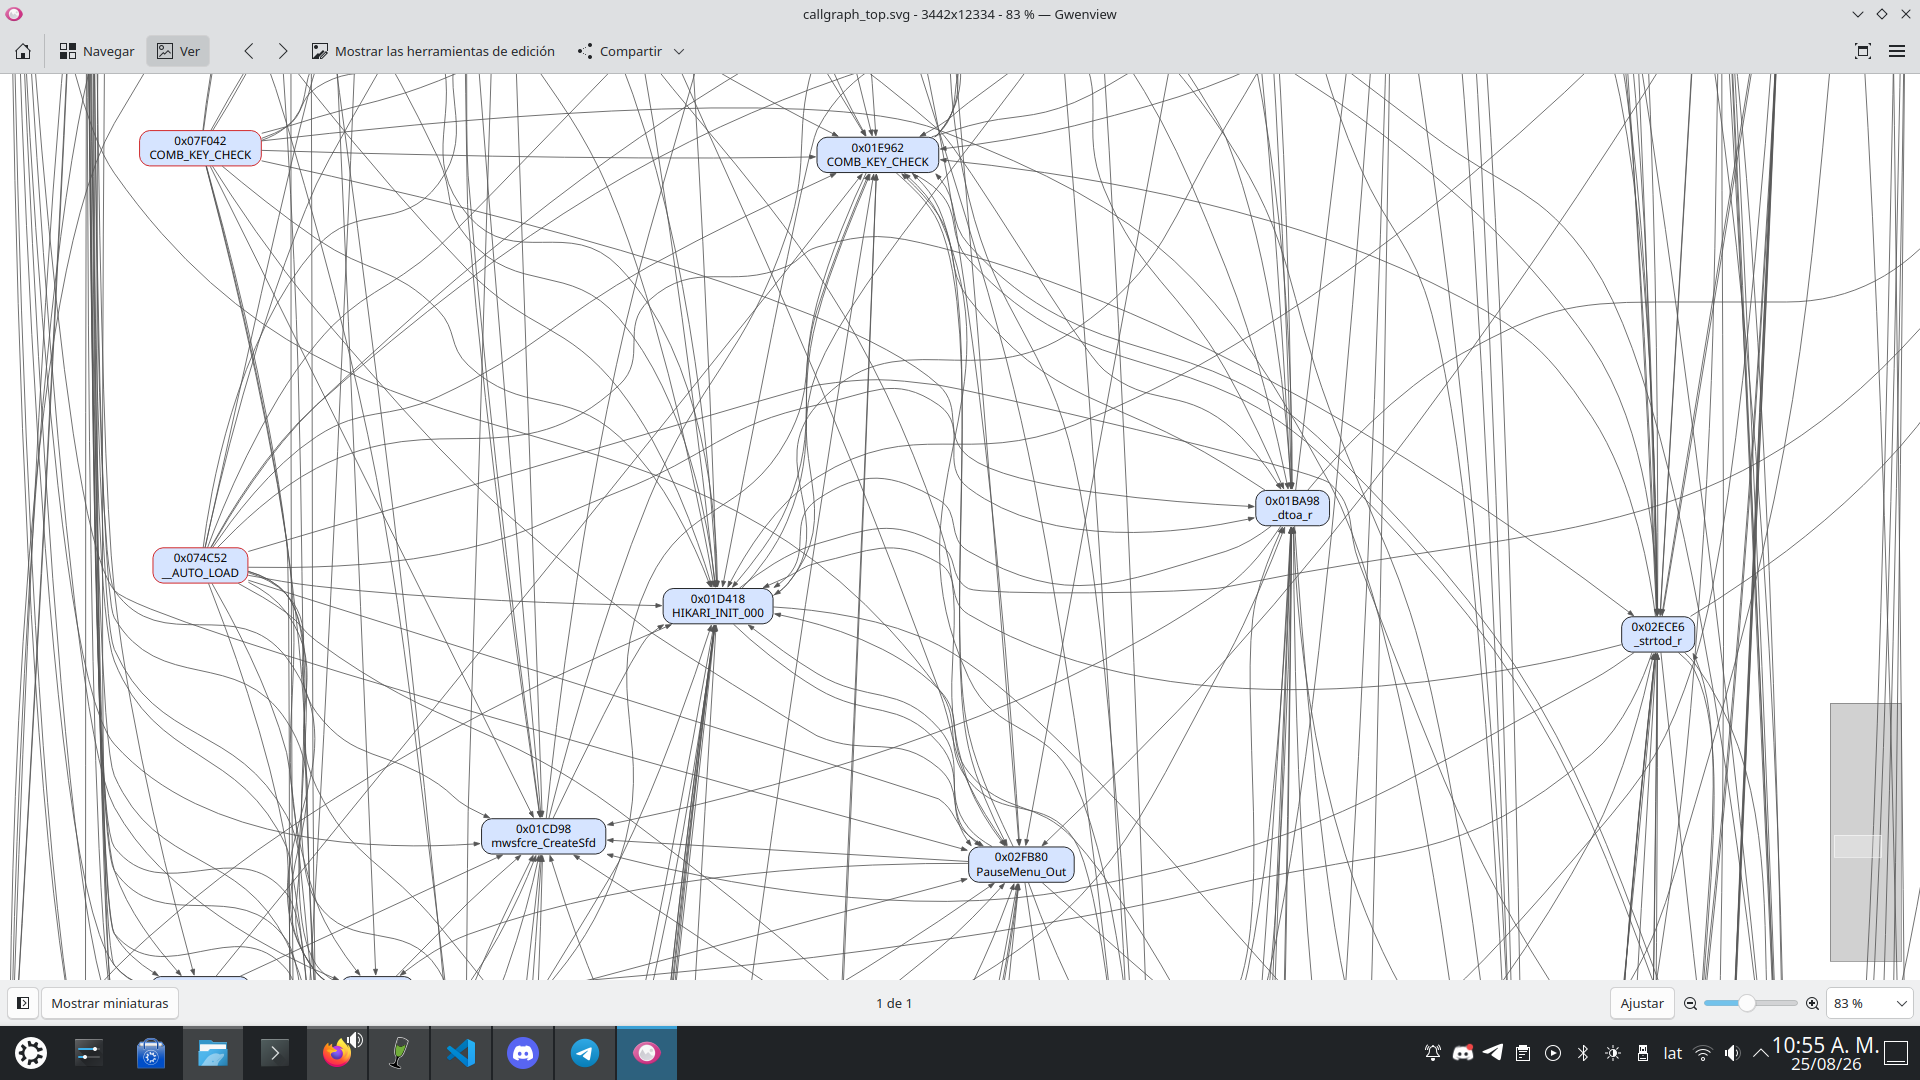Toggle the Ver view mode button
The height and width of the screenshot is (1080, 1920).
[x=178, y=51]
